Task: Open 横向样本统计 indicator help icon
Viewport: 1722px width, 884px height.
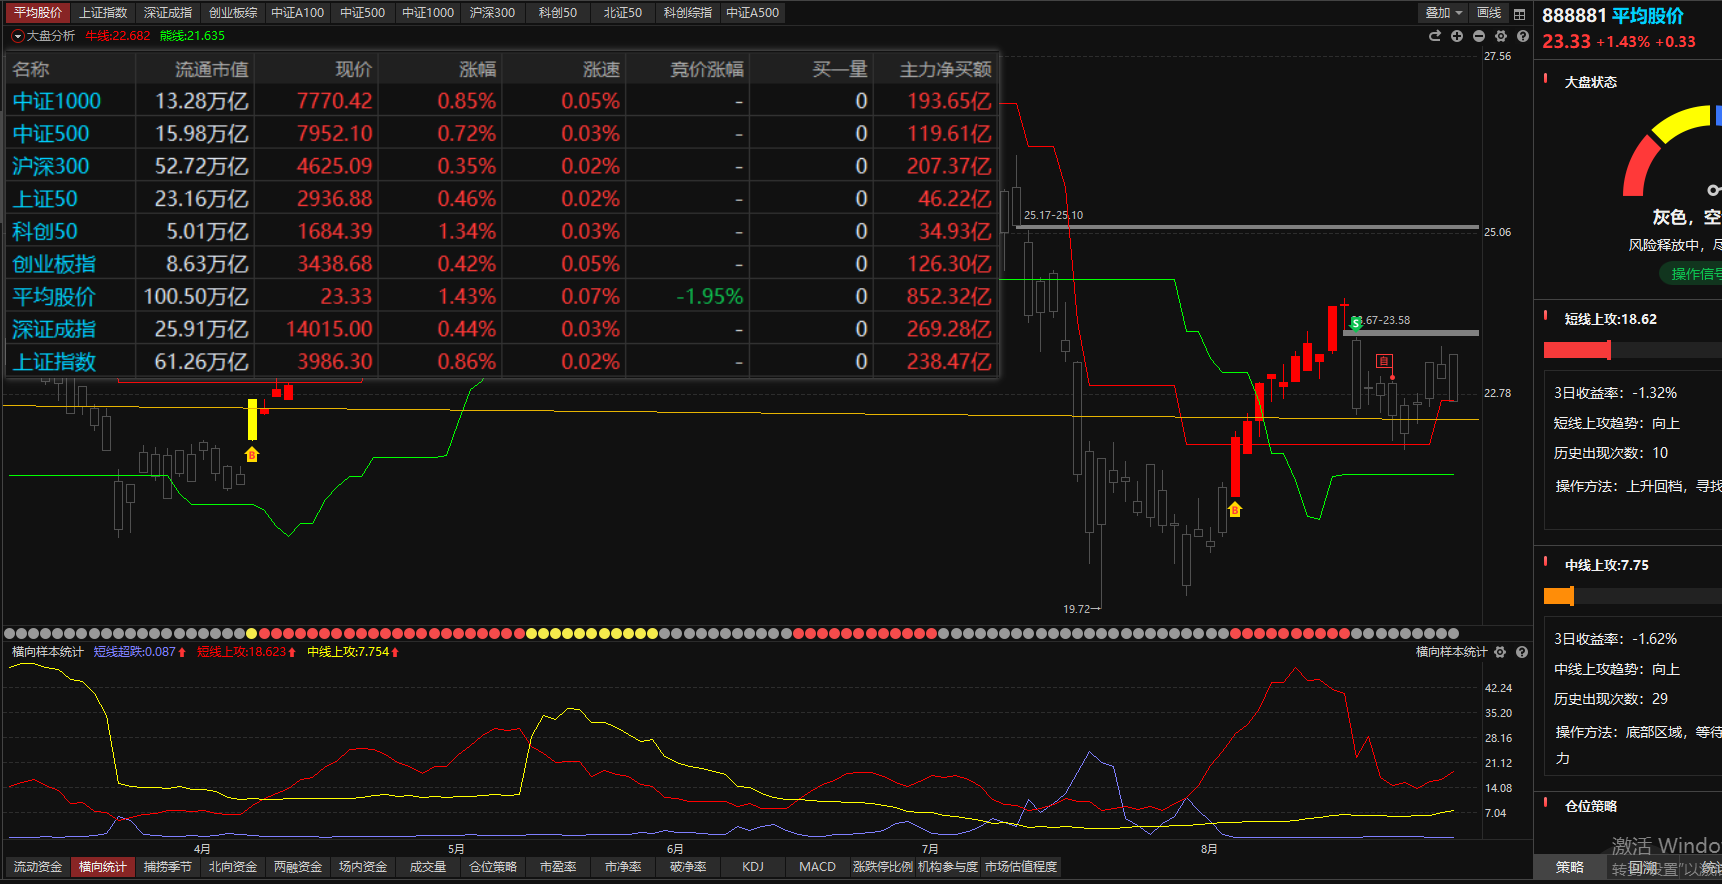Action: point(1522,652)
